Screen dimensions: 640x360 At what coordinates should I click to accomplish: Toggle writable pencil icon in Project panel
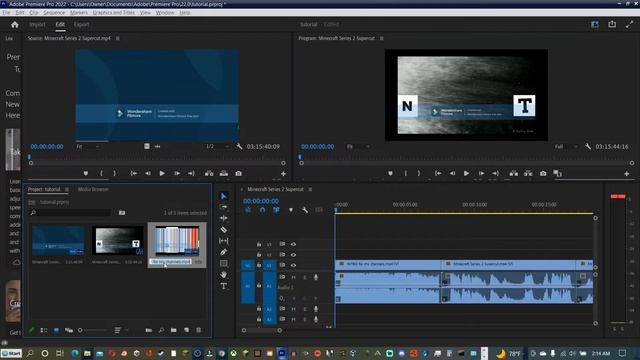coord(31,330)
